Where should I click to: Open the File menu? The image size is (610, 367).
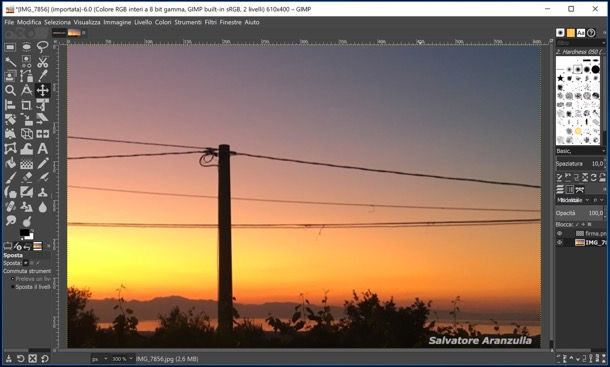pos(9,22)
